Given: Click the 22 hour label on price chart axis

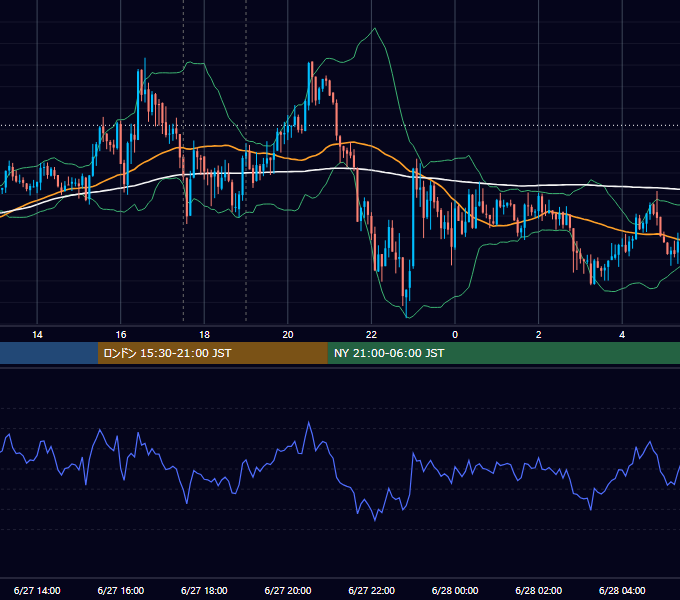Looking at the screenshot, I should pos(371,335).
